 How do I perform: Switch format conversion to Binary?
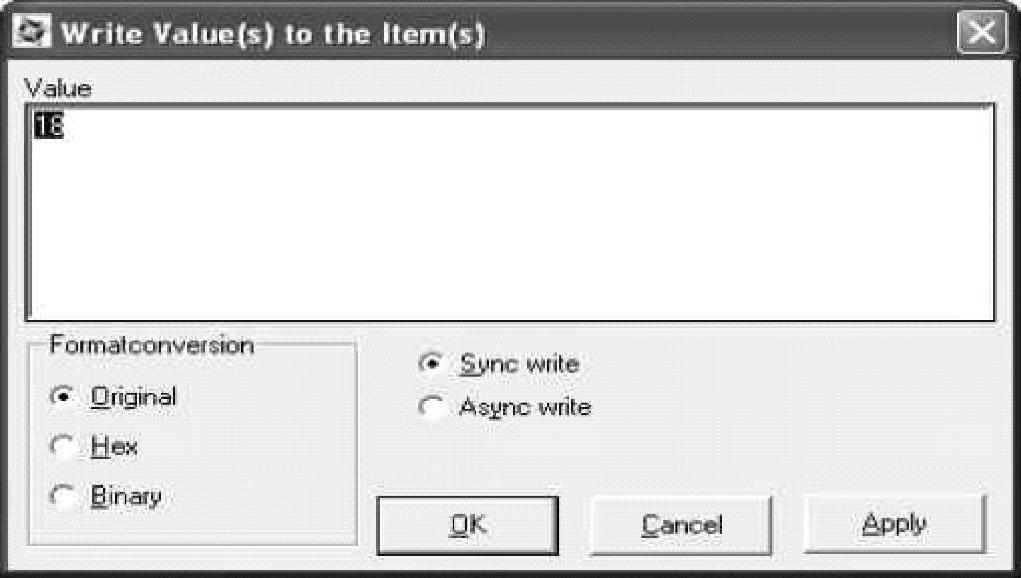click(x=62, y=496)
